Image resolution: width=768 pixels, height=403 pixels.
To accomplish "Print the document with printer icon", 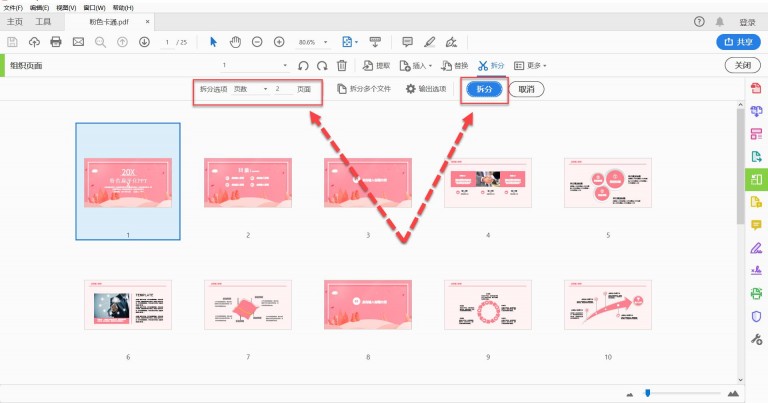I will (56, 42).
